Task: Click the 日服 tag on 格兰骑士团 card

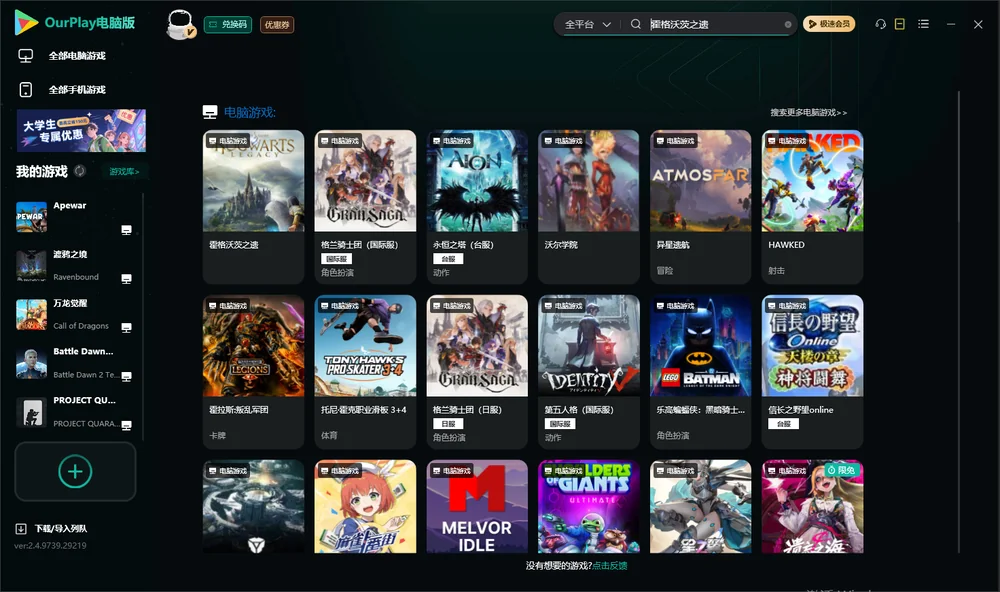Action: [448, 424]
